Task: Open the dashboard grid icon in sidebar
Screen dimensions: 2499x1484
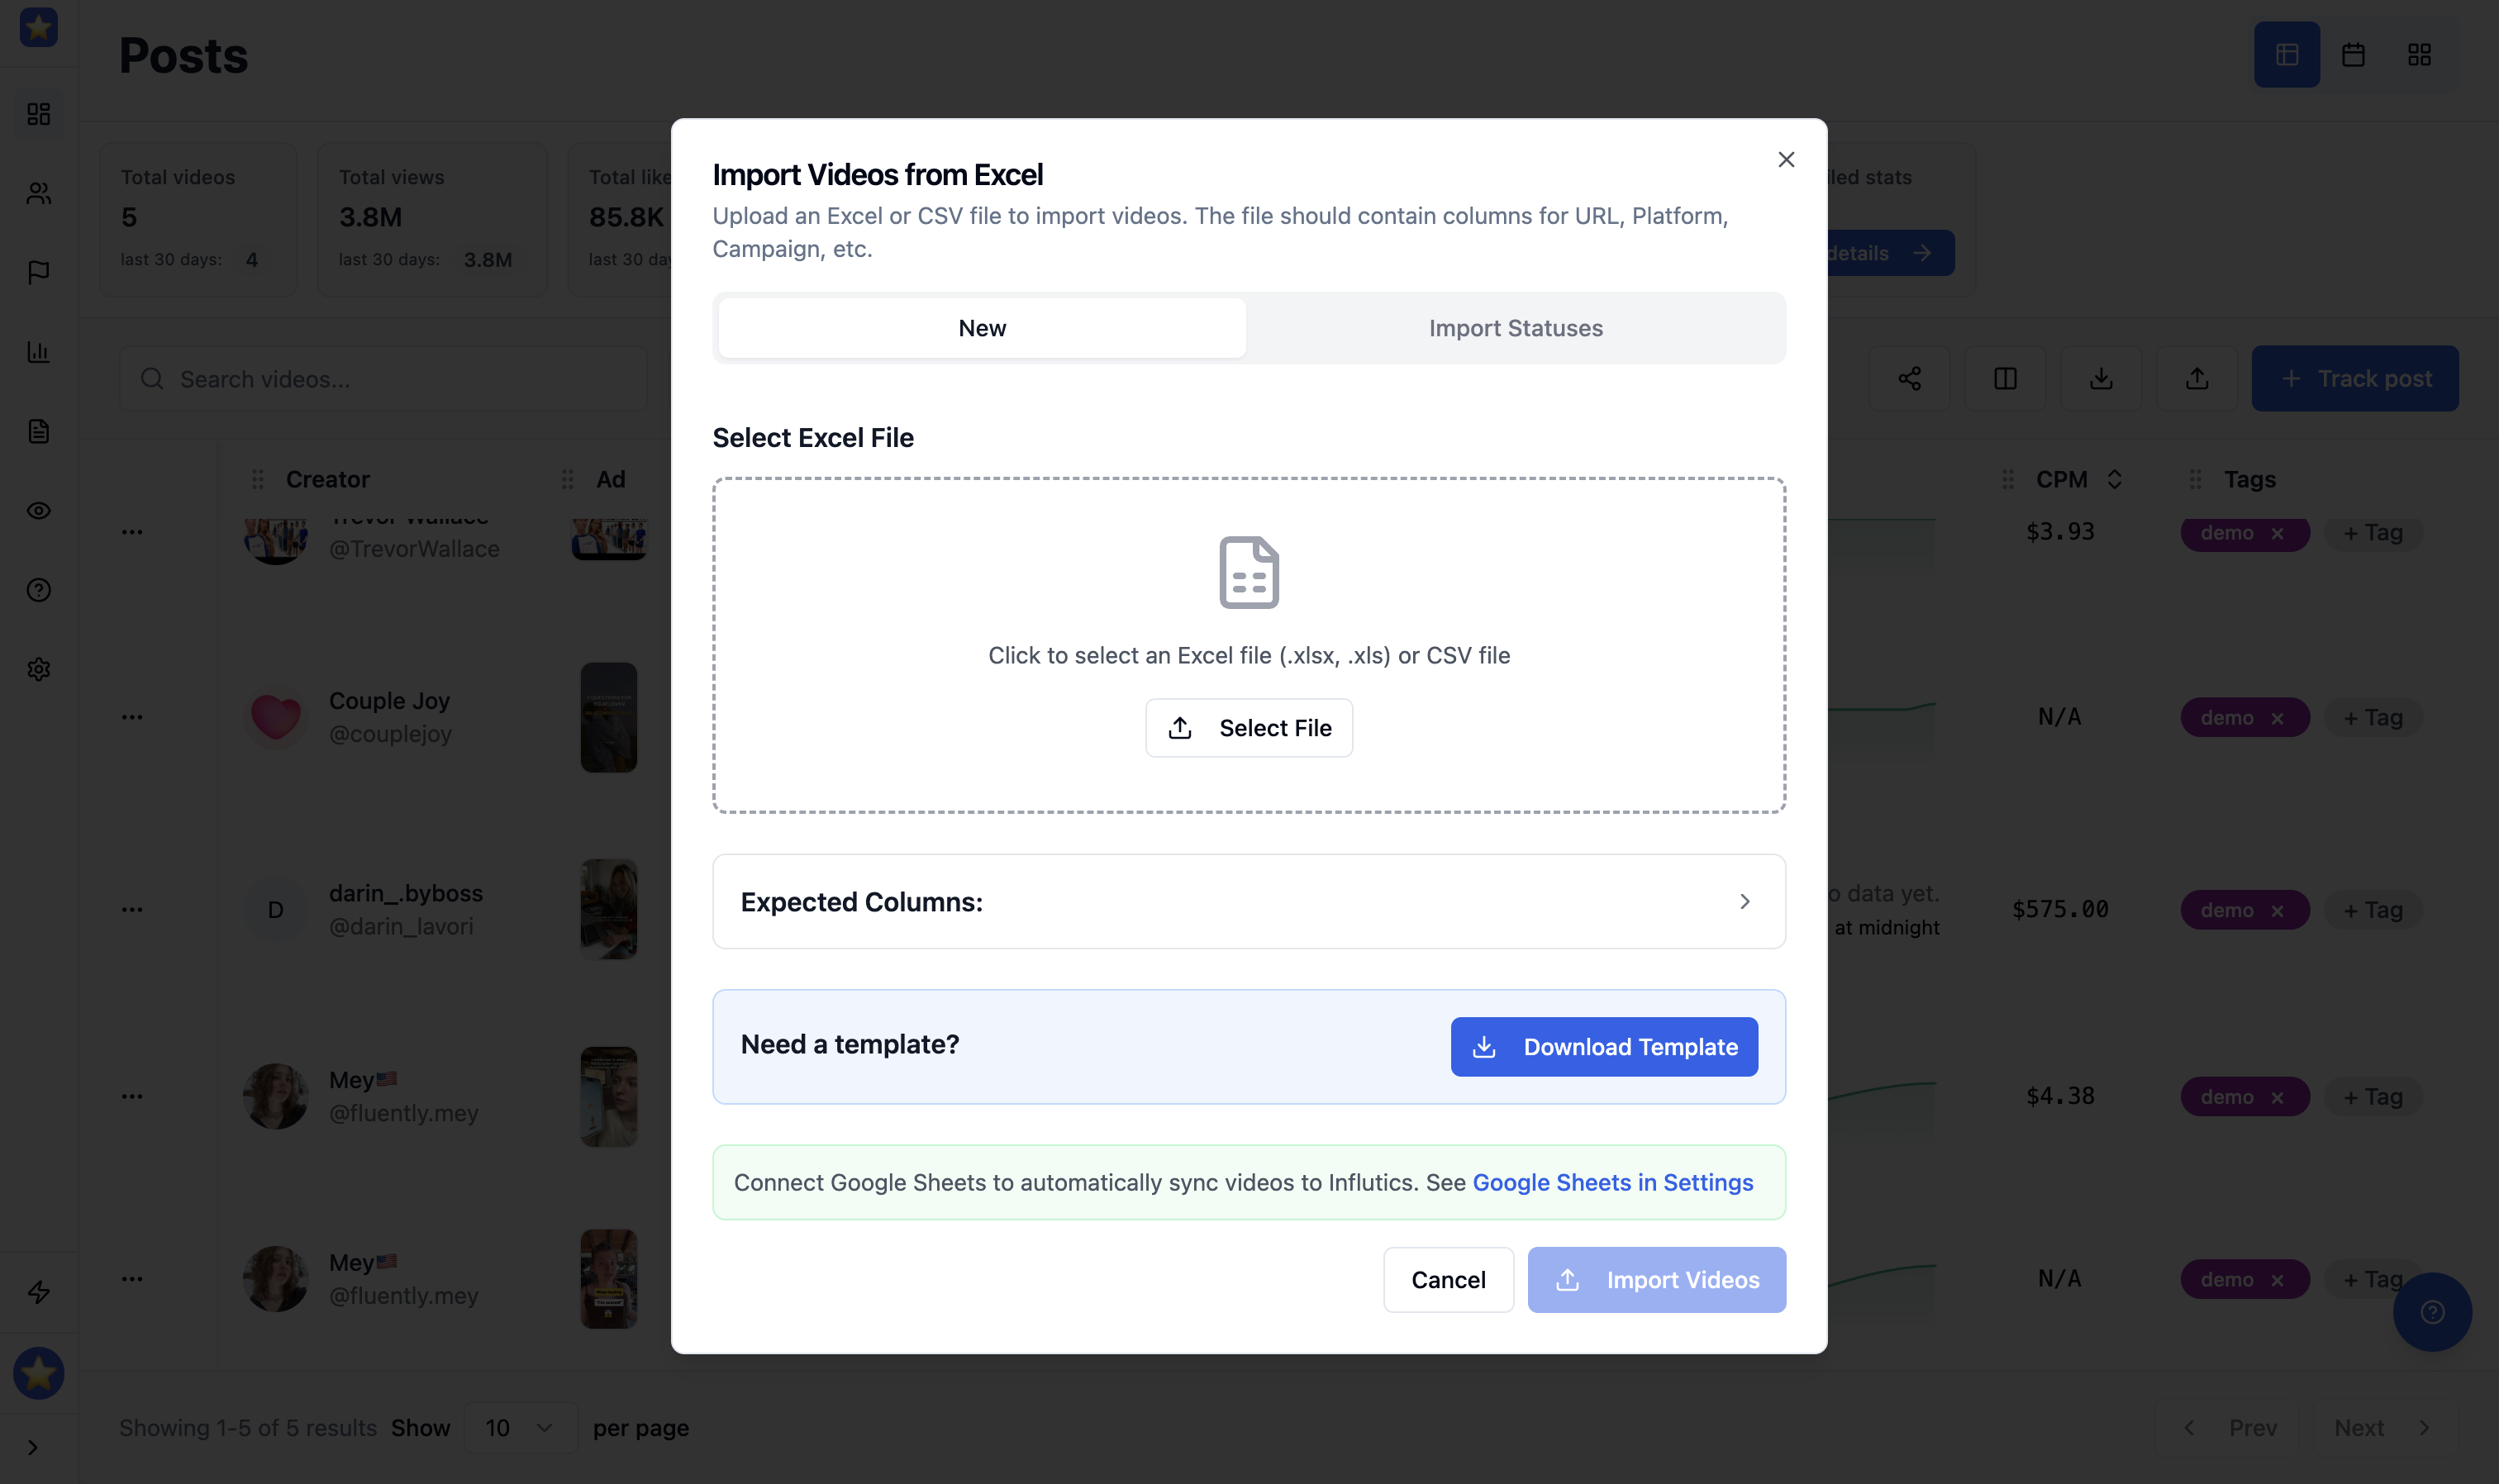Action: tap(39, 114)
